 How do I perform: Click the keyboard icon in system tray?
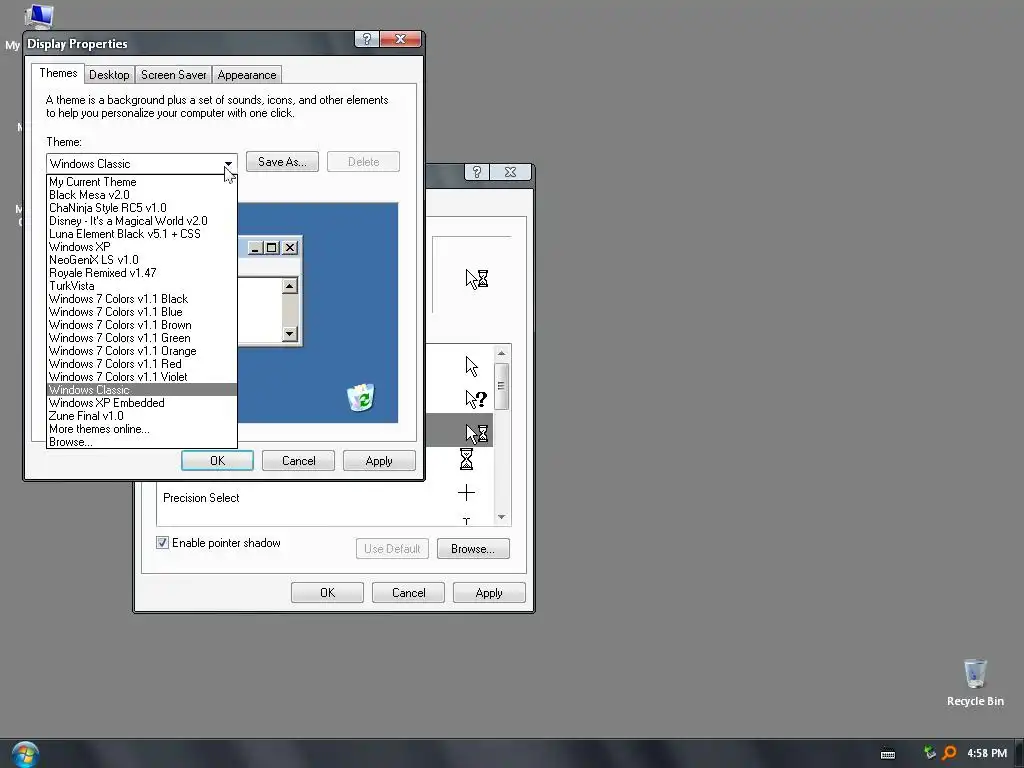point(888,754)
